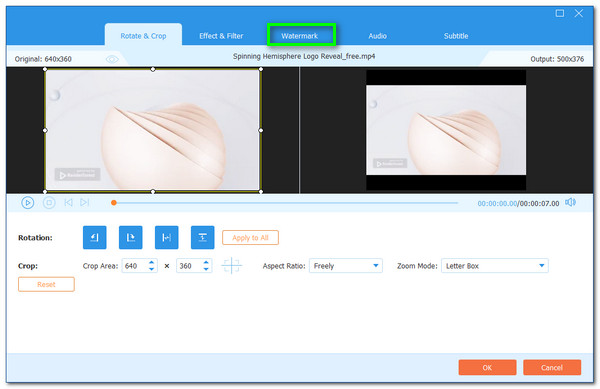Rotate video 90 degrees left
This screenshot has height=389, width=600.
(95, 238)
